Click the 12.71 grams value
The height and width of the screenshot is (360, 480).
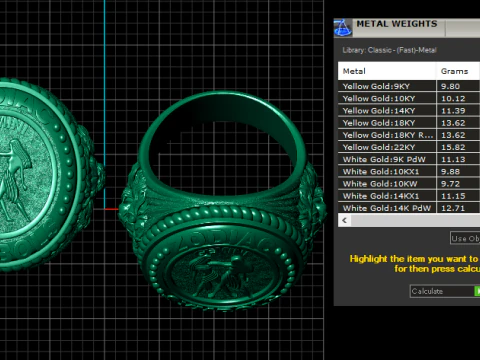pyautogui.click(x=453, y=208)
